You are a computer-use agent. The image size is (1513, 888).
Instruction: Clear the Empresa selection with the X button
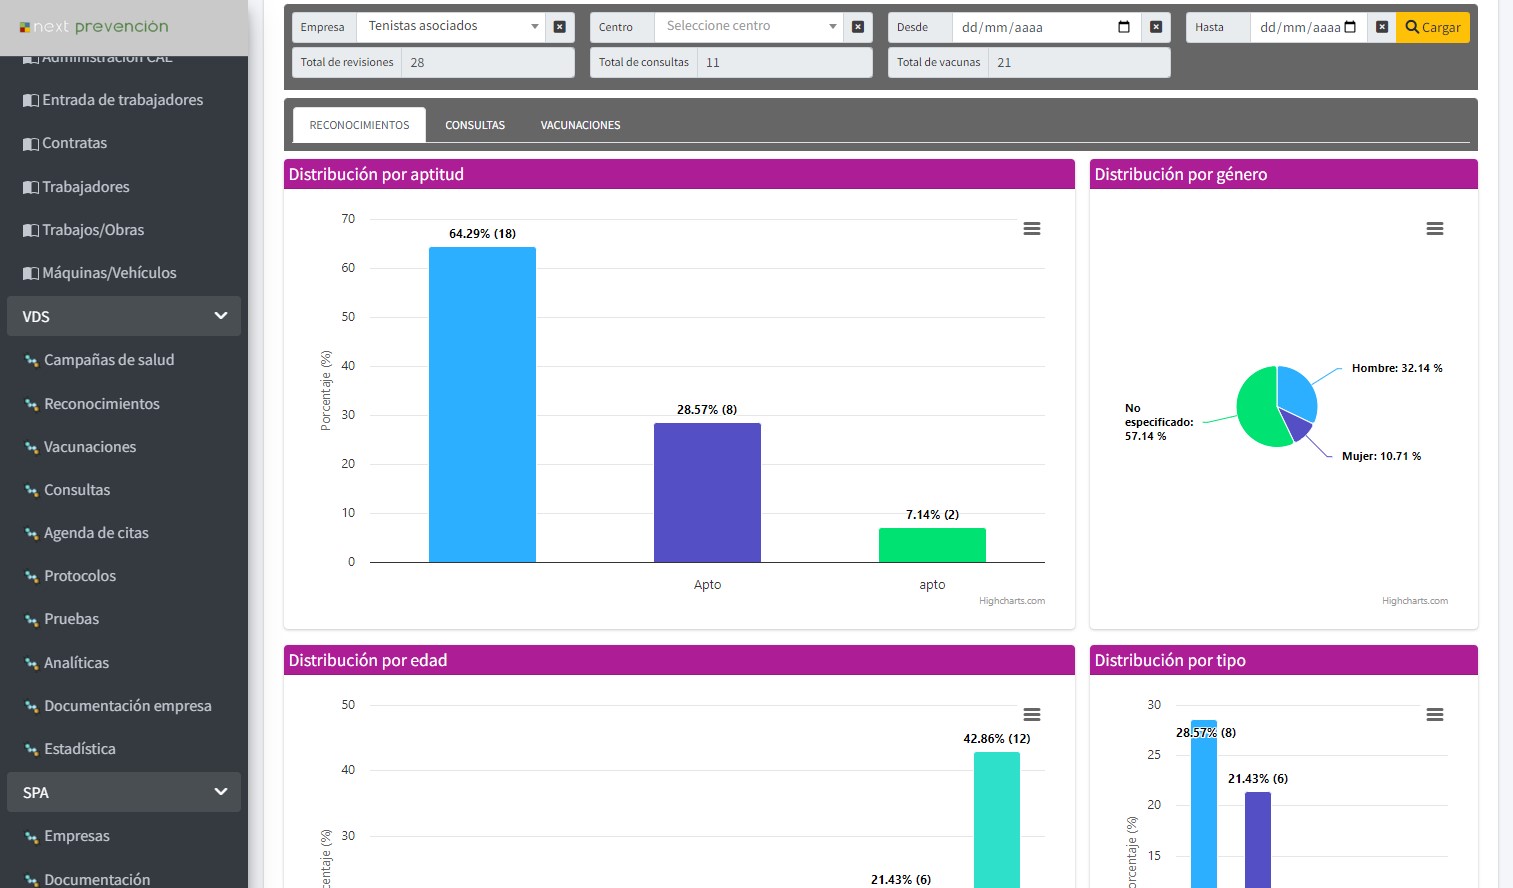pos(560,27)
